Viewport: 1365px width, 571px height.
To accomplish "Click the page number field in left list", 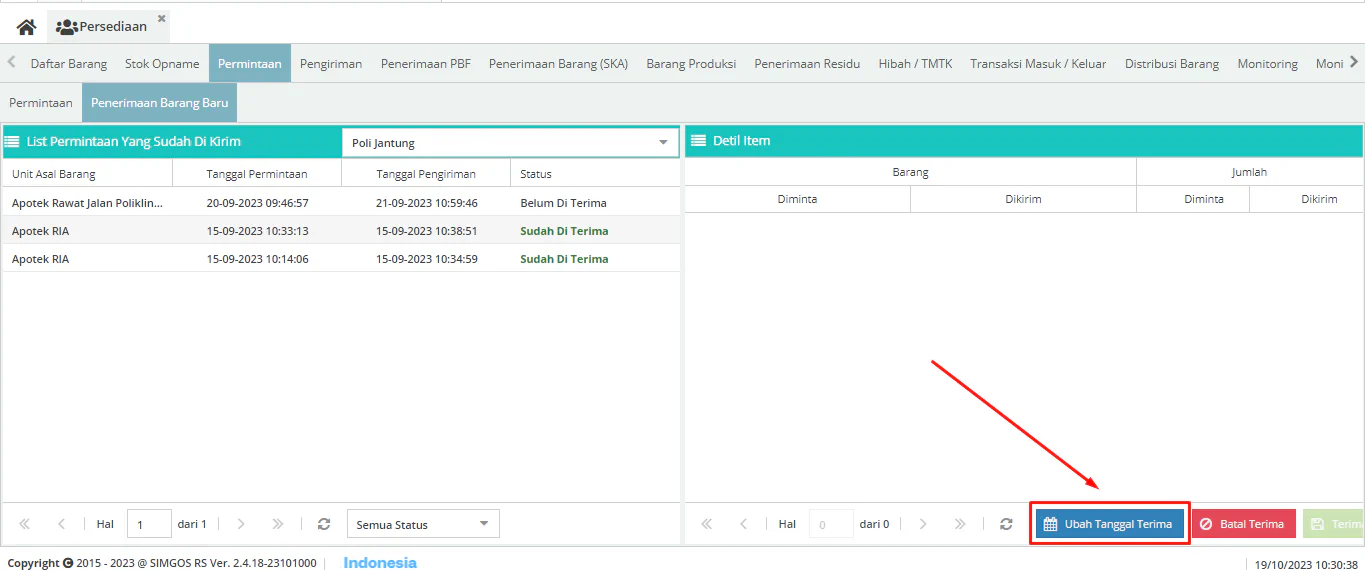I will [x=149, y=524].
